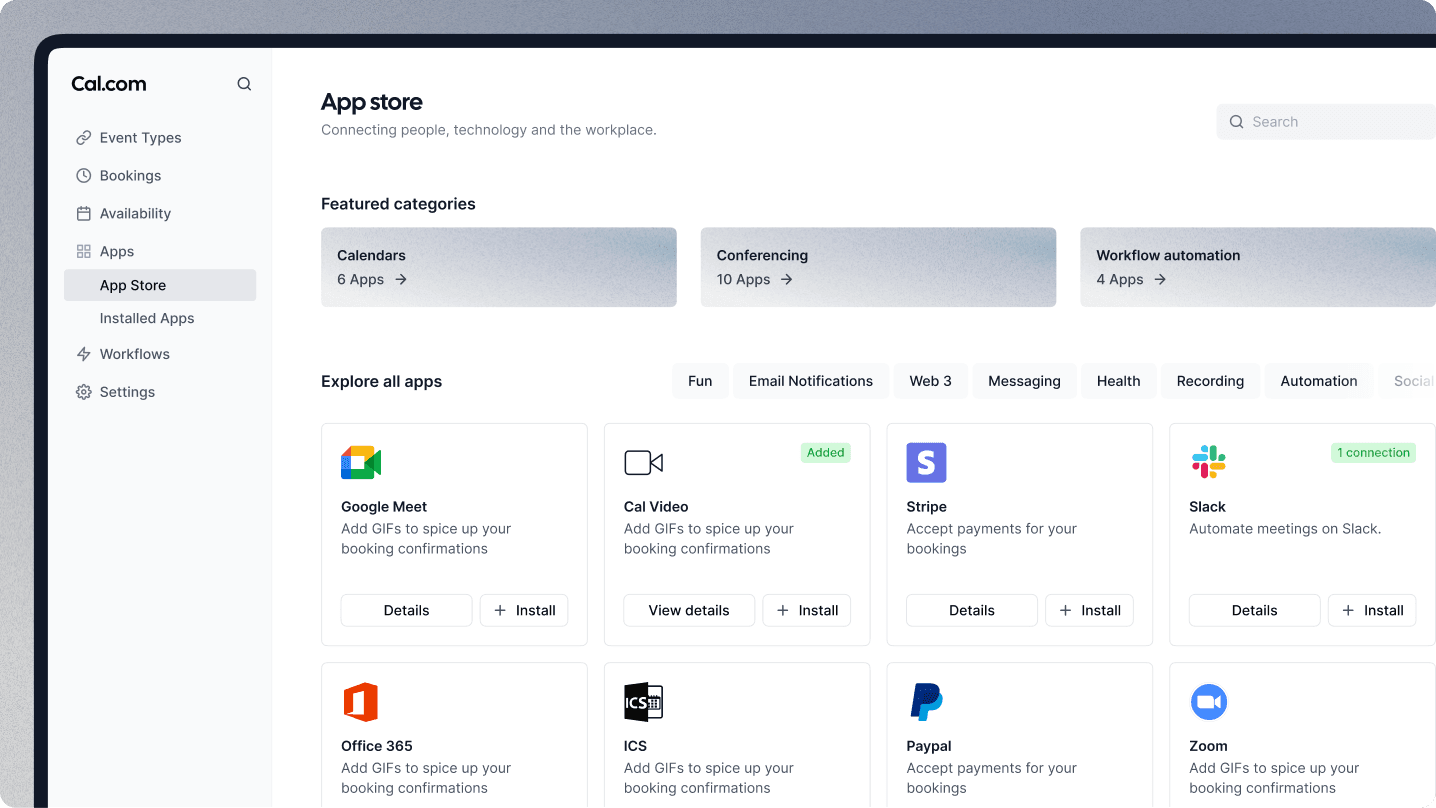The width and height of the screenshot is (1436, 808).
Task: Click the sidebar search magnifier icon
Action: click(x=244, y=84)
